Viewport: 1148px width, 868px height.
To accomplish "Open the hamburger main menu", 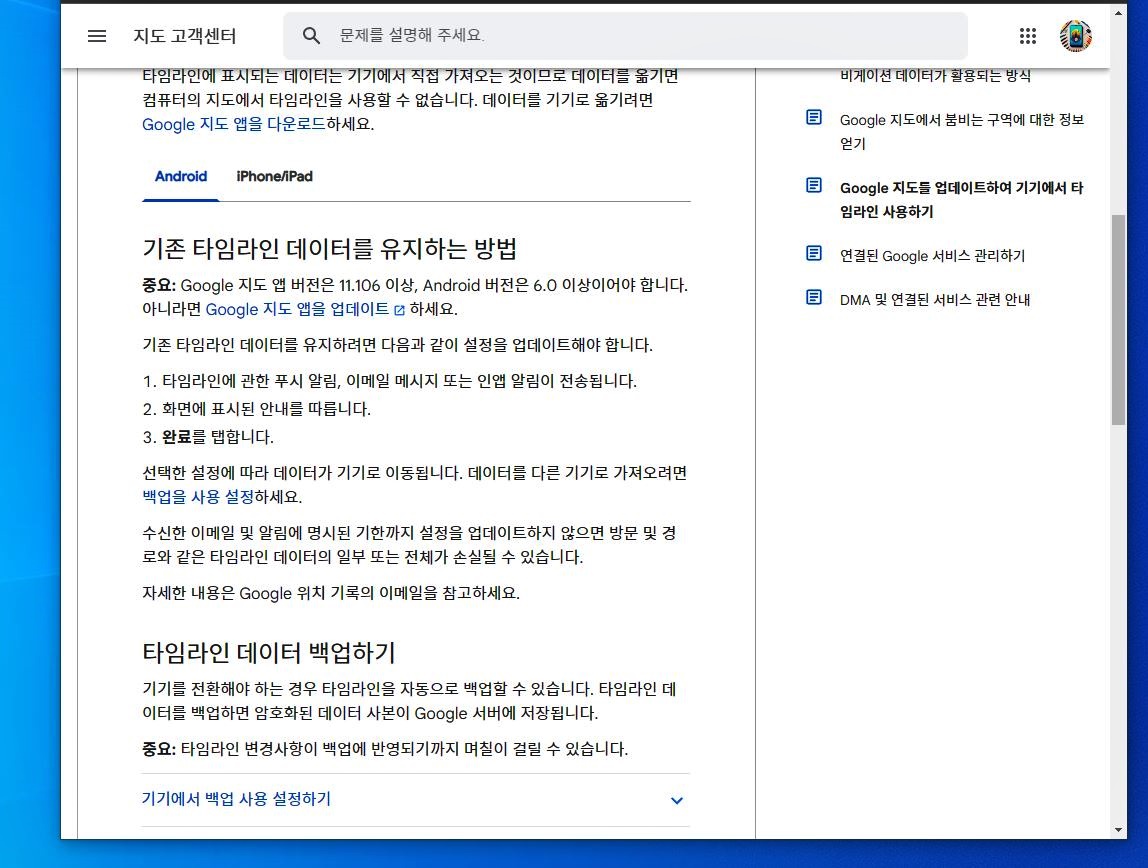I will [x=97, y=36].
